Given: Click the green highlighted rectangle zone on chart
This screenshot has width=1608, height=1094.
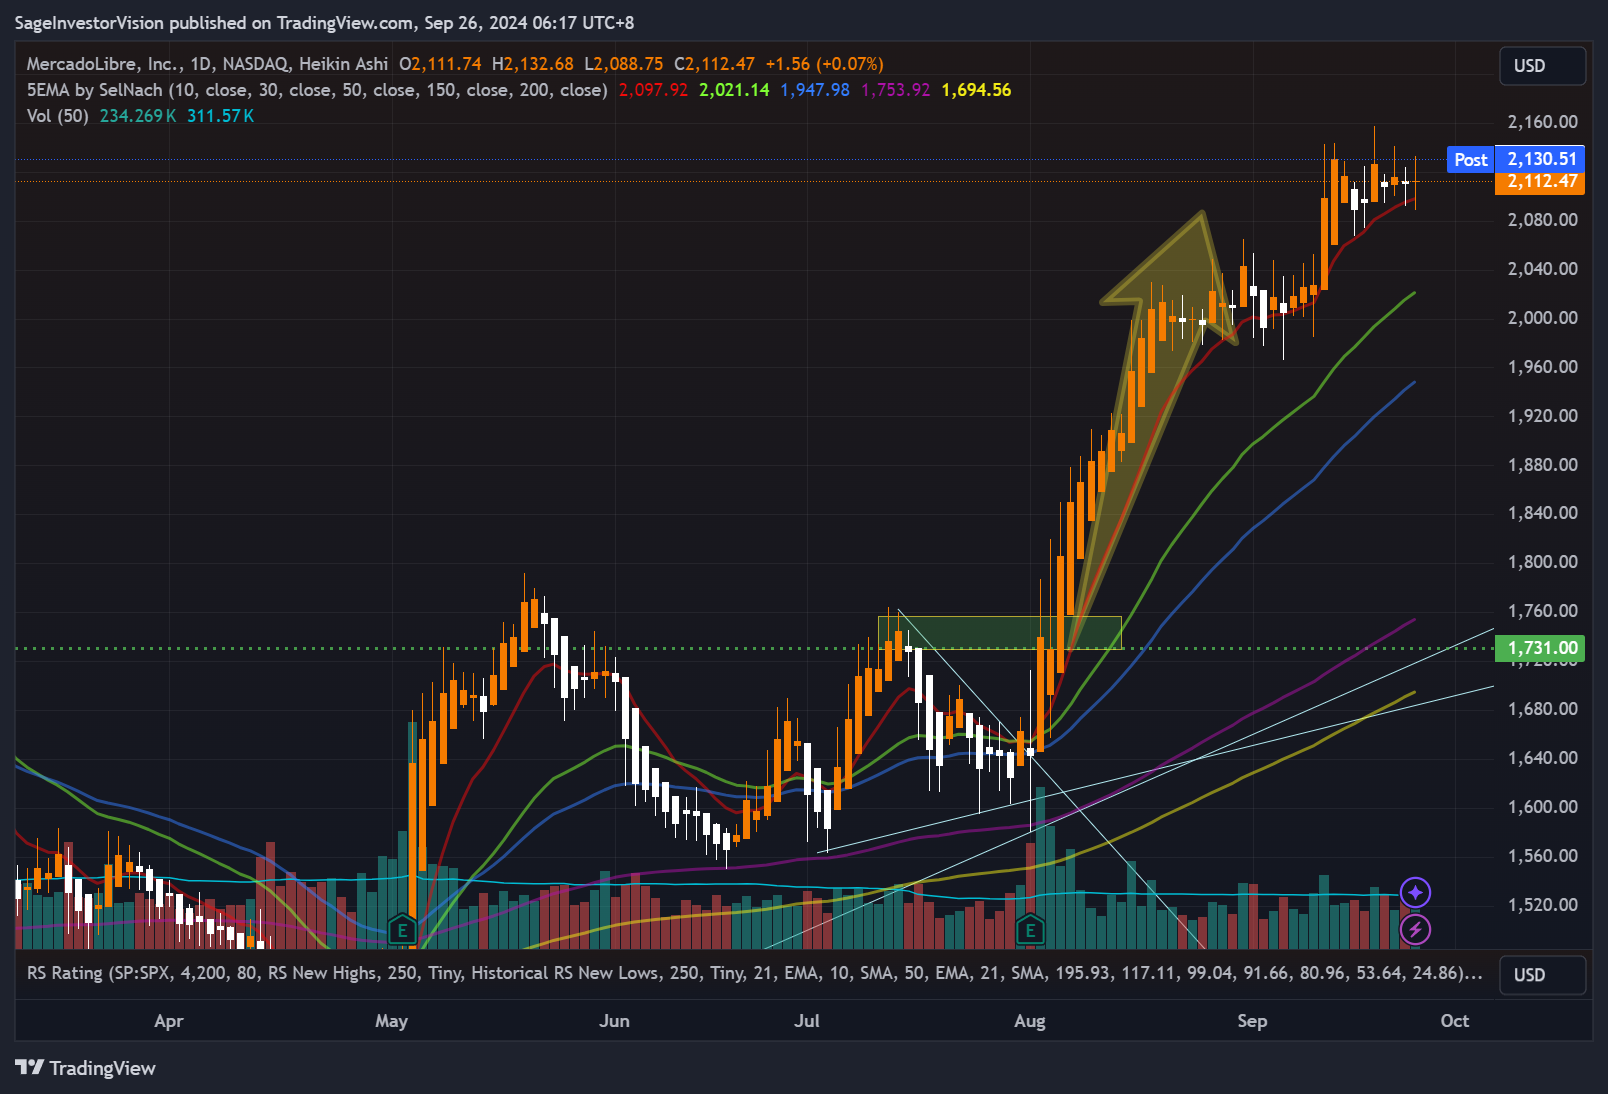Looking at the screenshot, I should [x=1000, y=632].
